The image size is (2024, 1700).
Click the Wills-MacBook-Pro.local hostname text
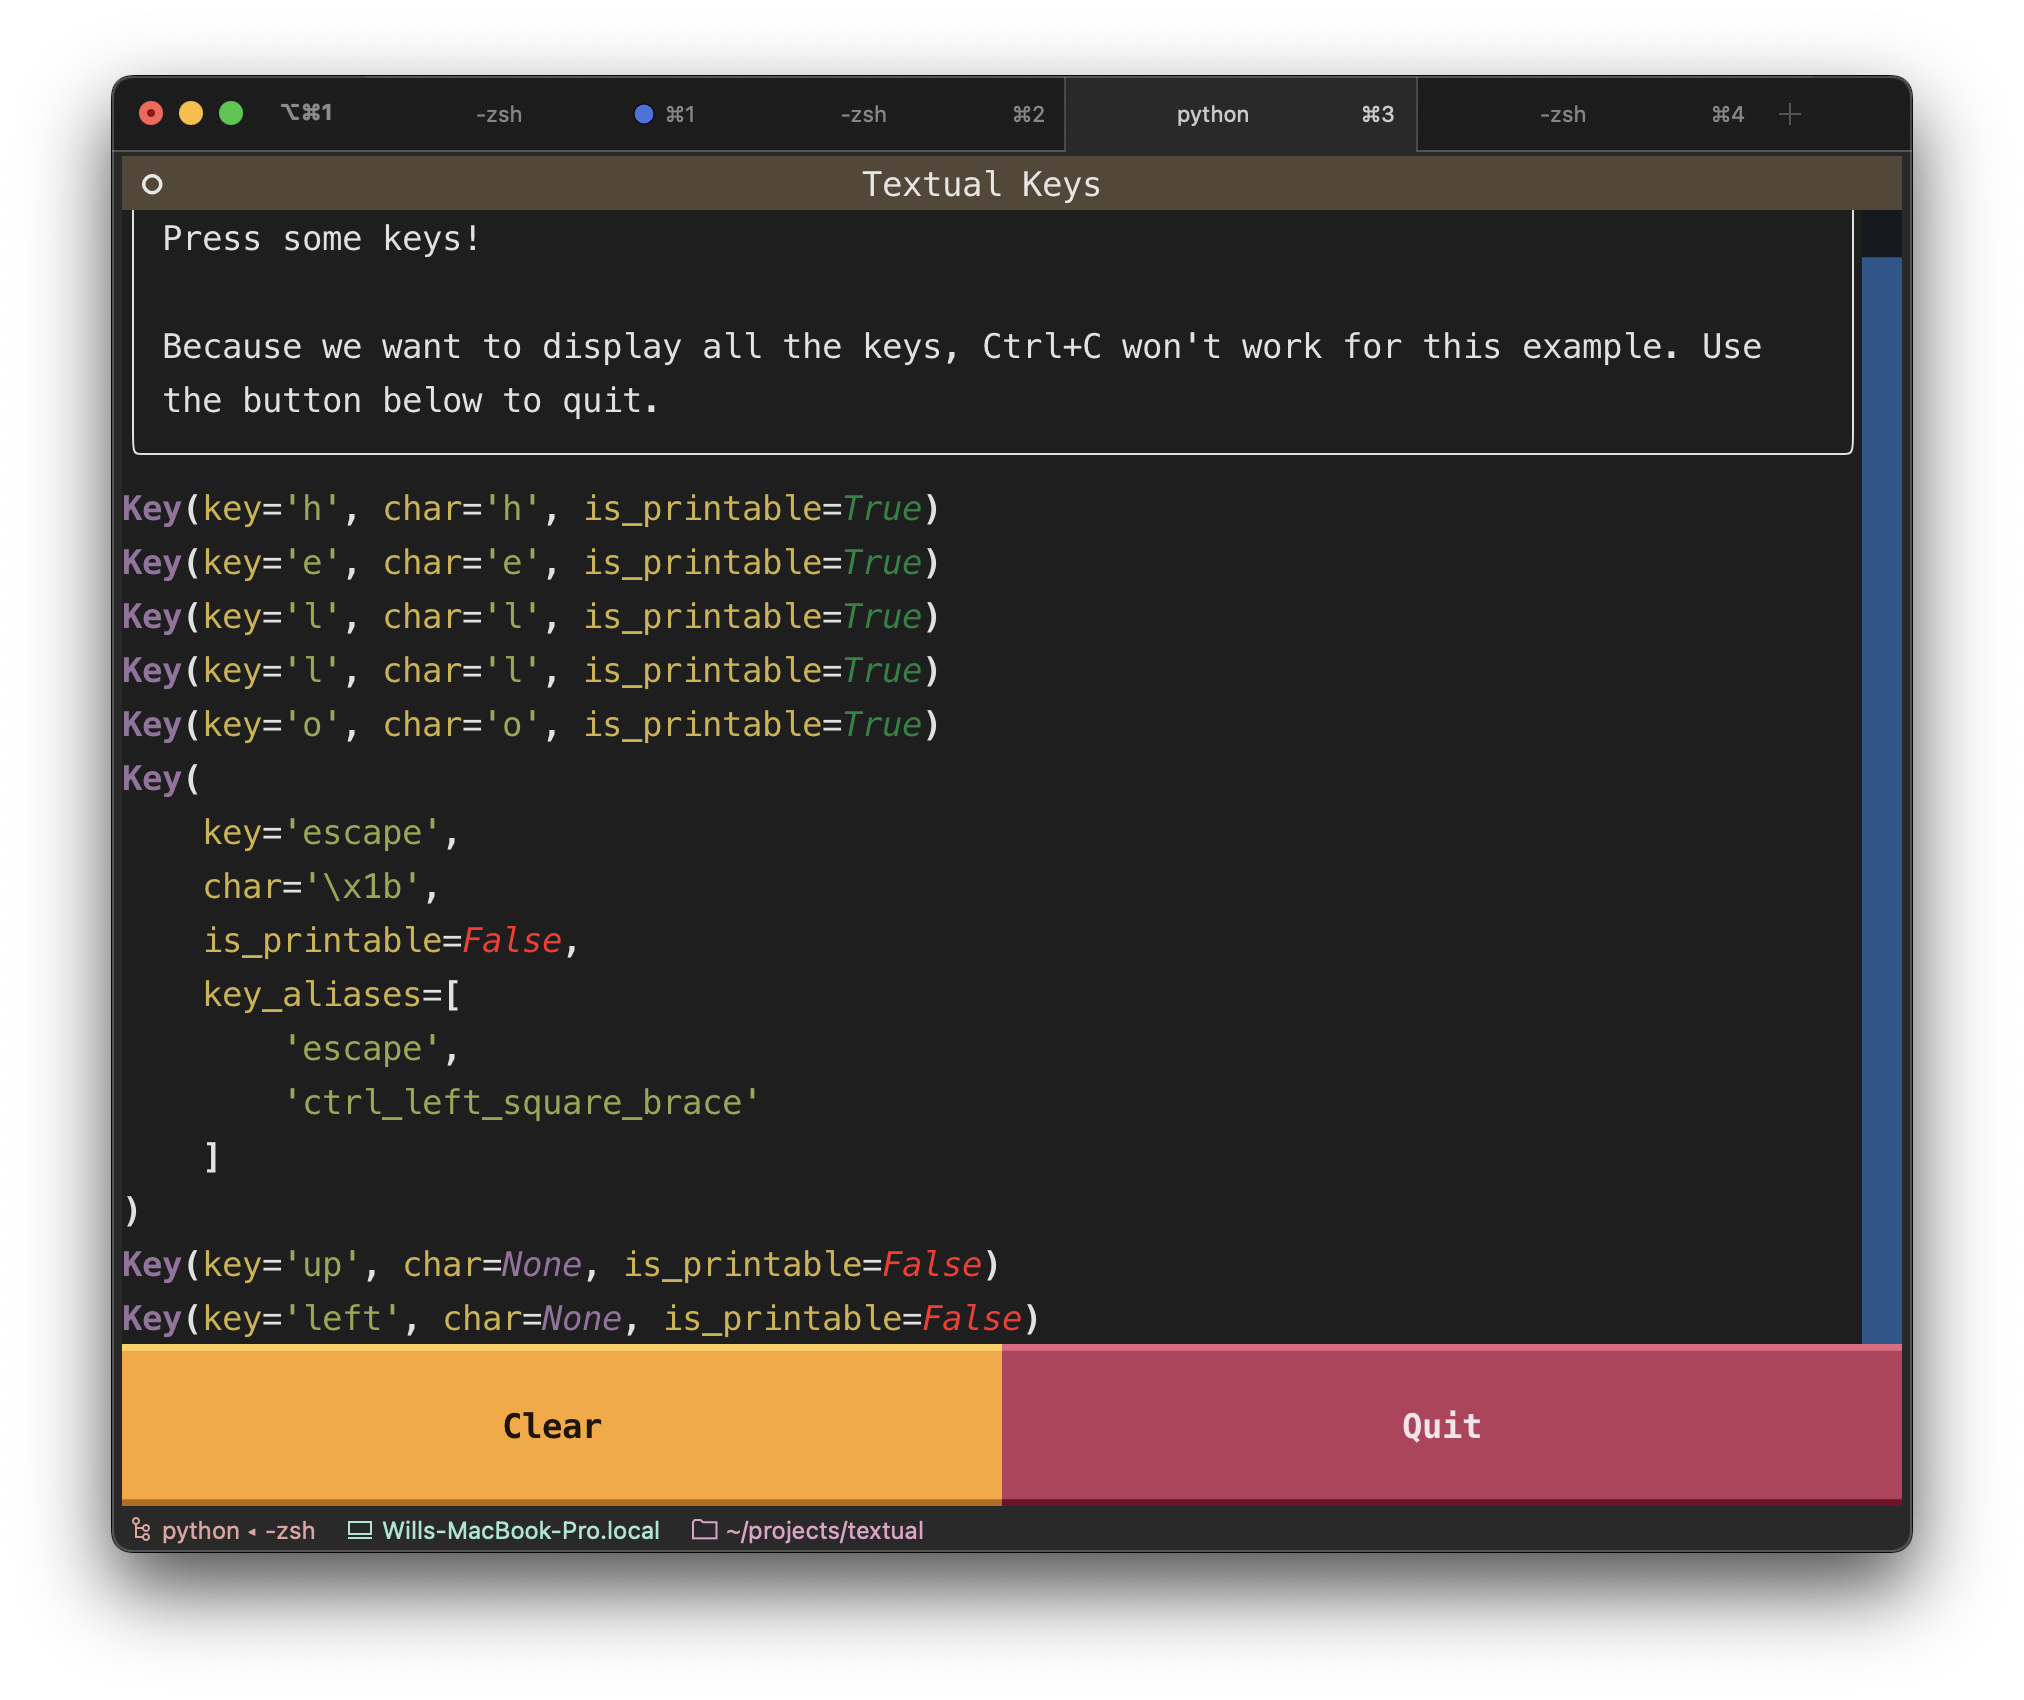tap(521, 1530)
